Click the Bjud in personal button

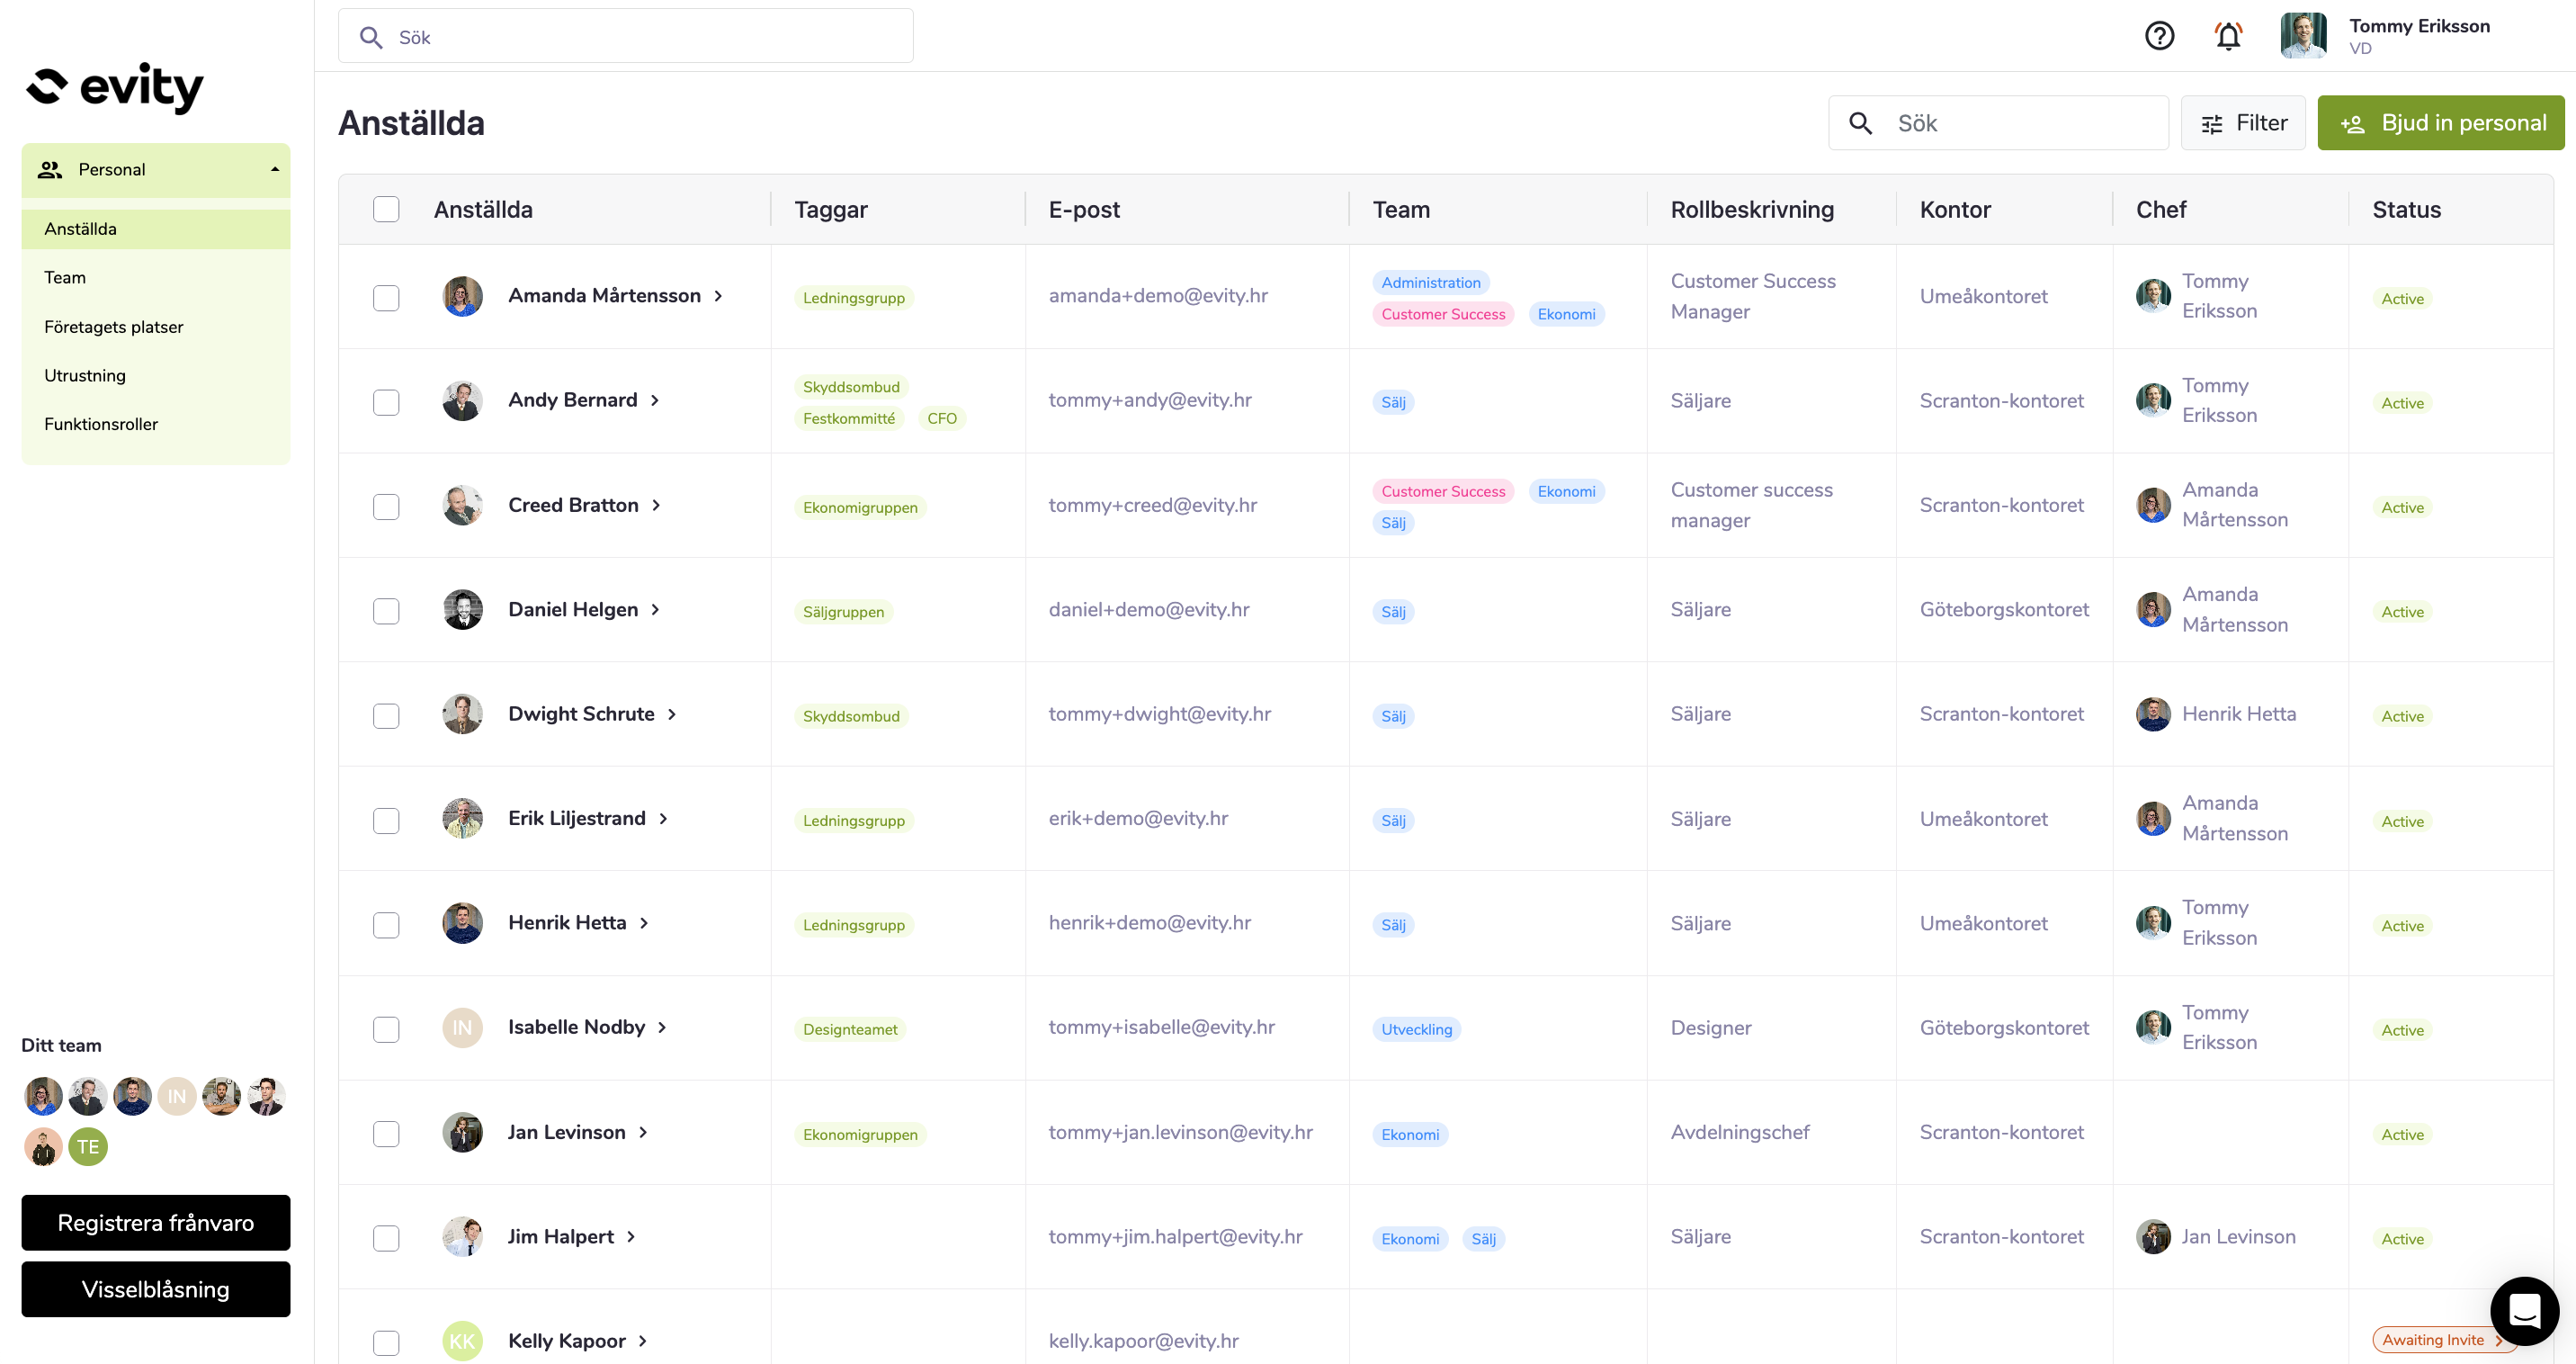(2440, 122)
